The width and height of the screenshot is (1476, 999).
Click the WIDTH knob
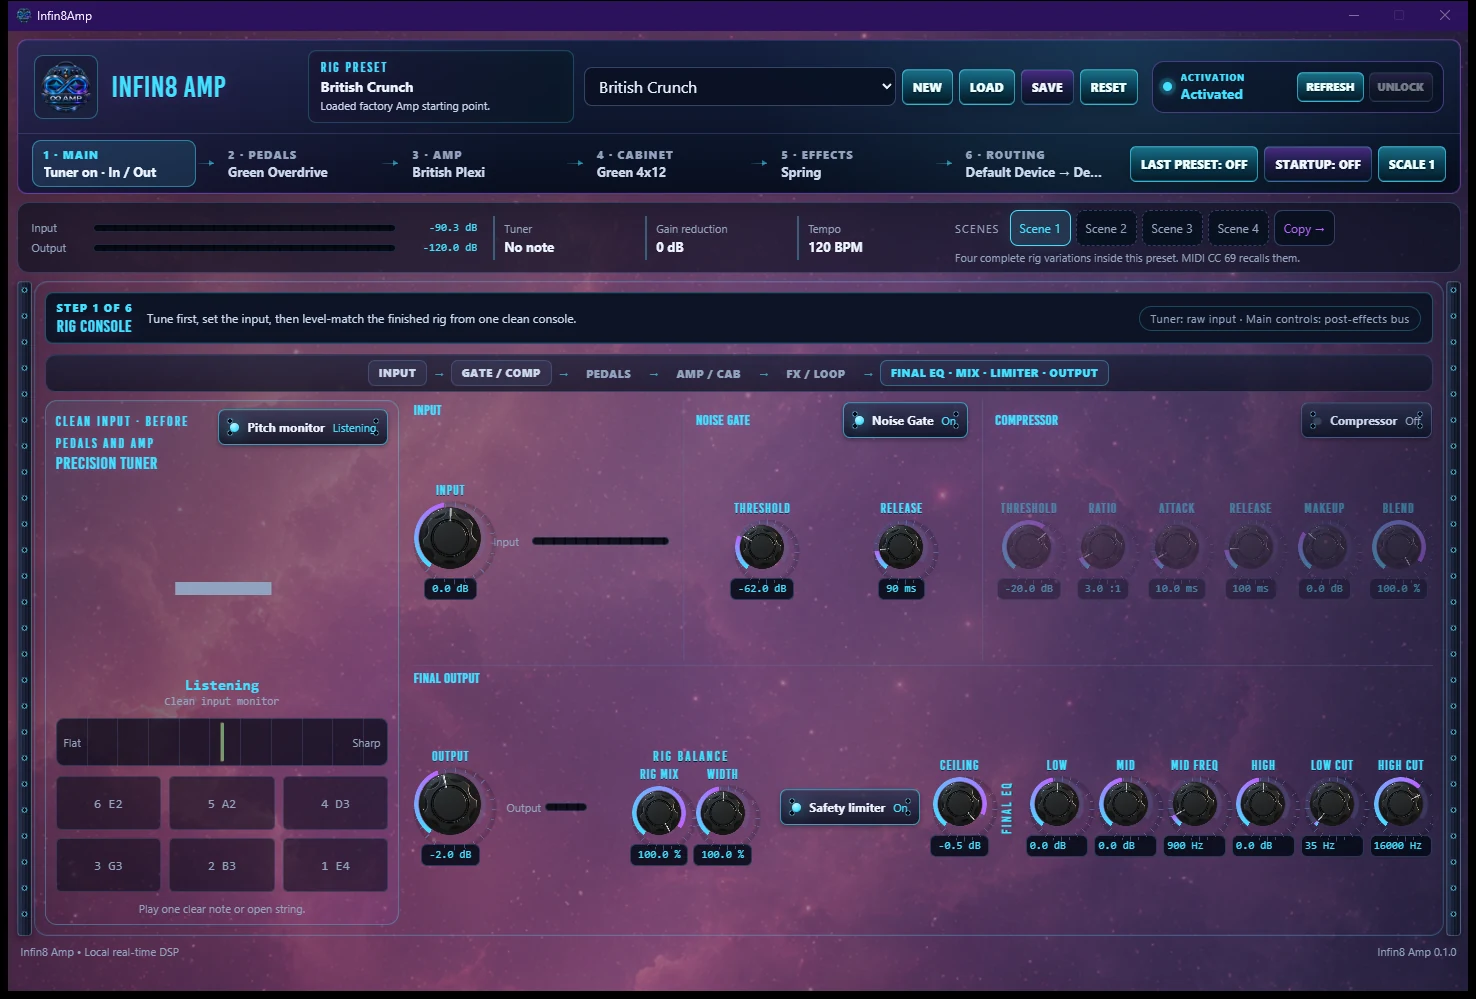pos(722,812)
